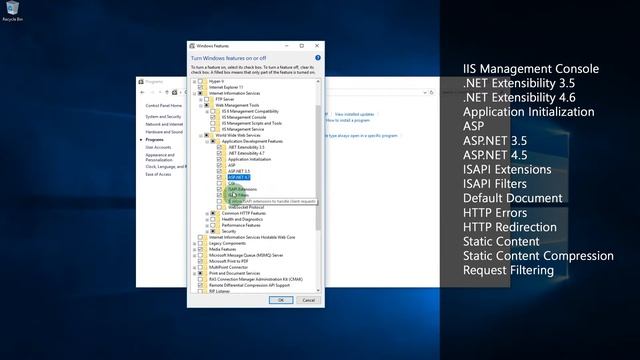The width and height of the screenshot is (640, 360).
Task: Click the View installed updates link
Action: click(x=354, y=114)
